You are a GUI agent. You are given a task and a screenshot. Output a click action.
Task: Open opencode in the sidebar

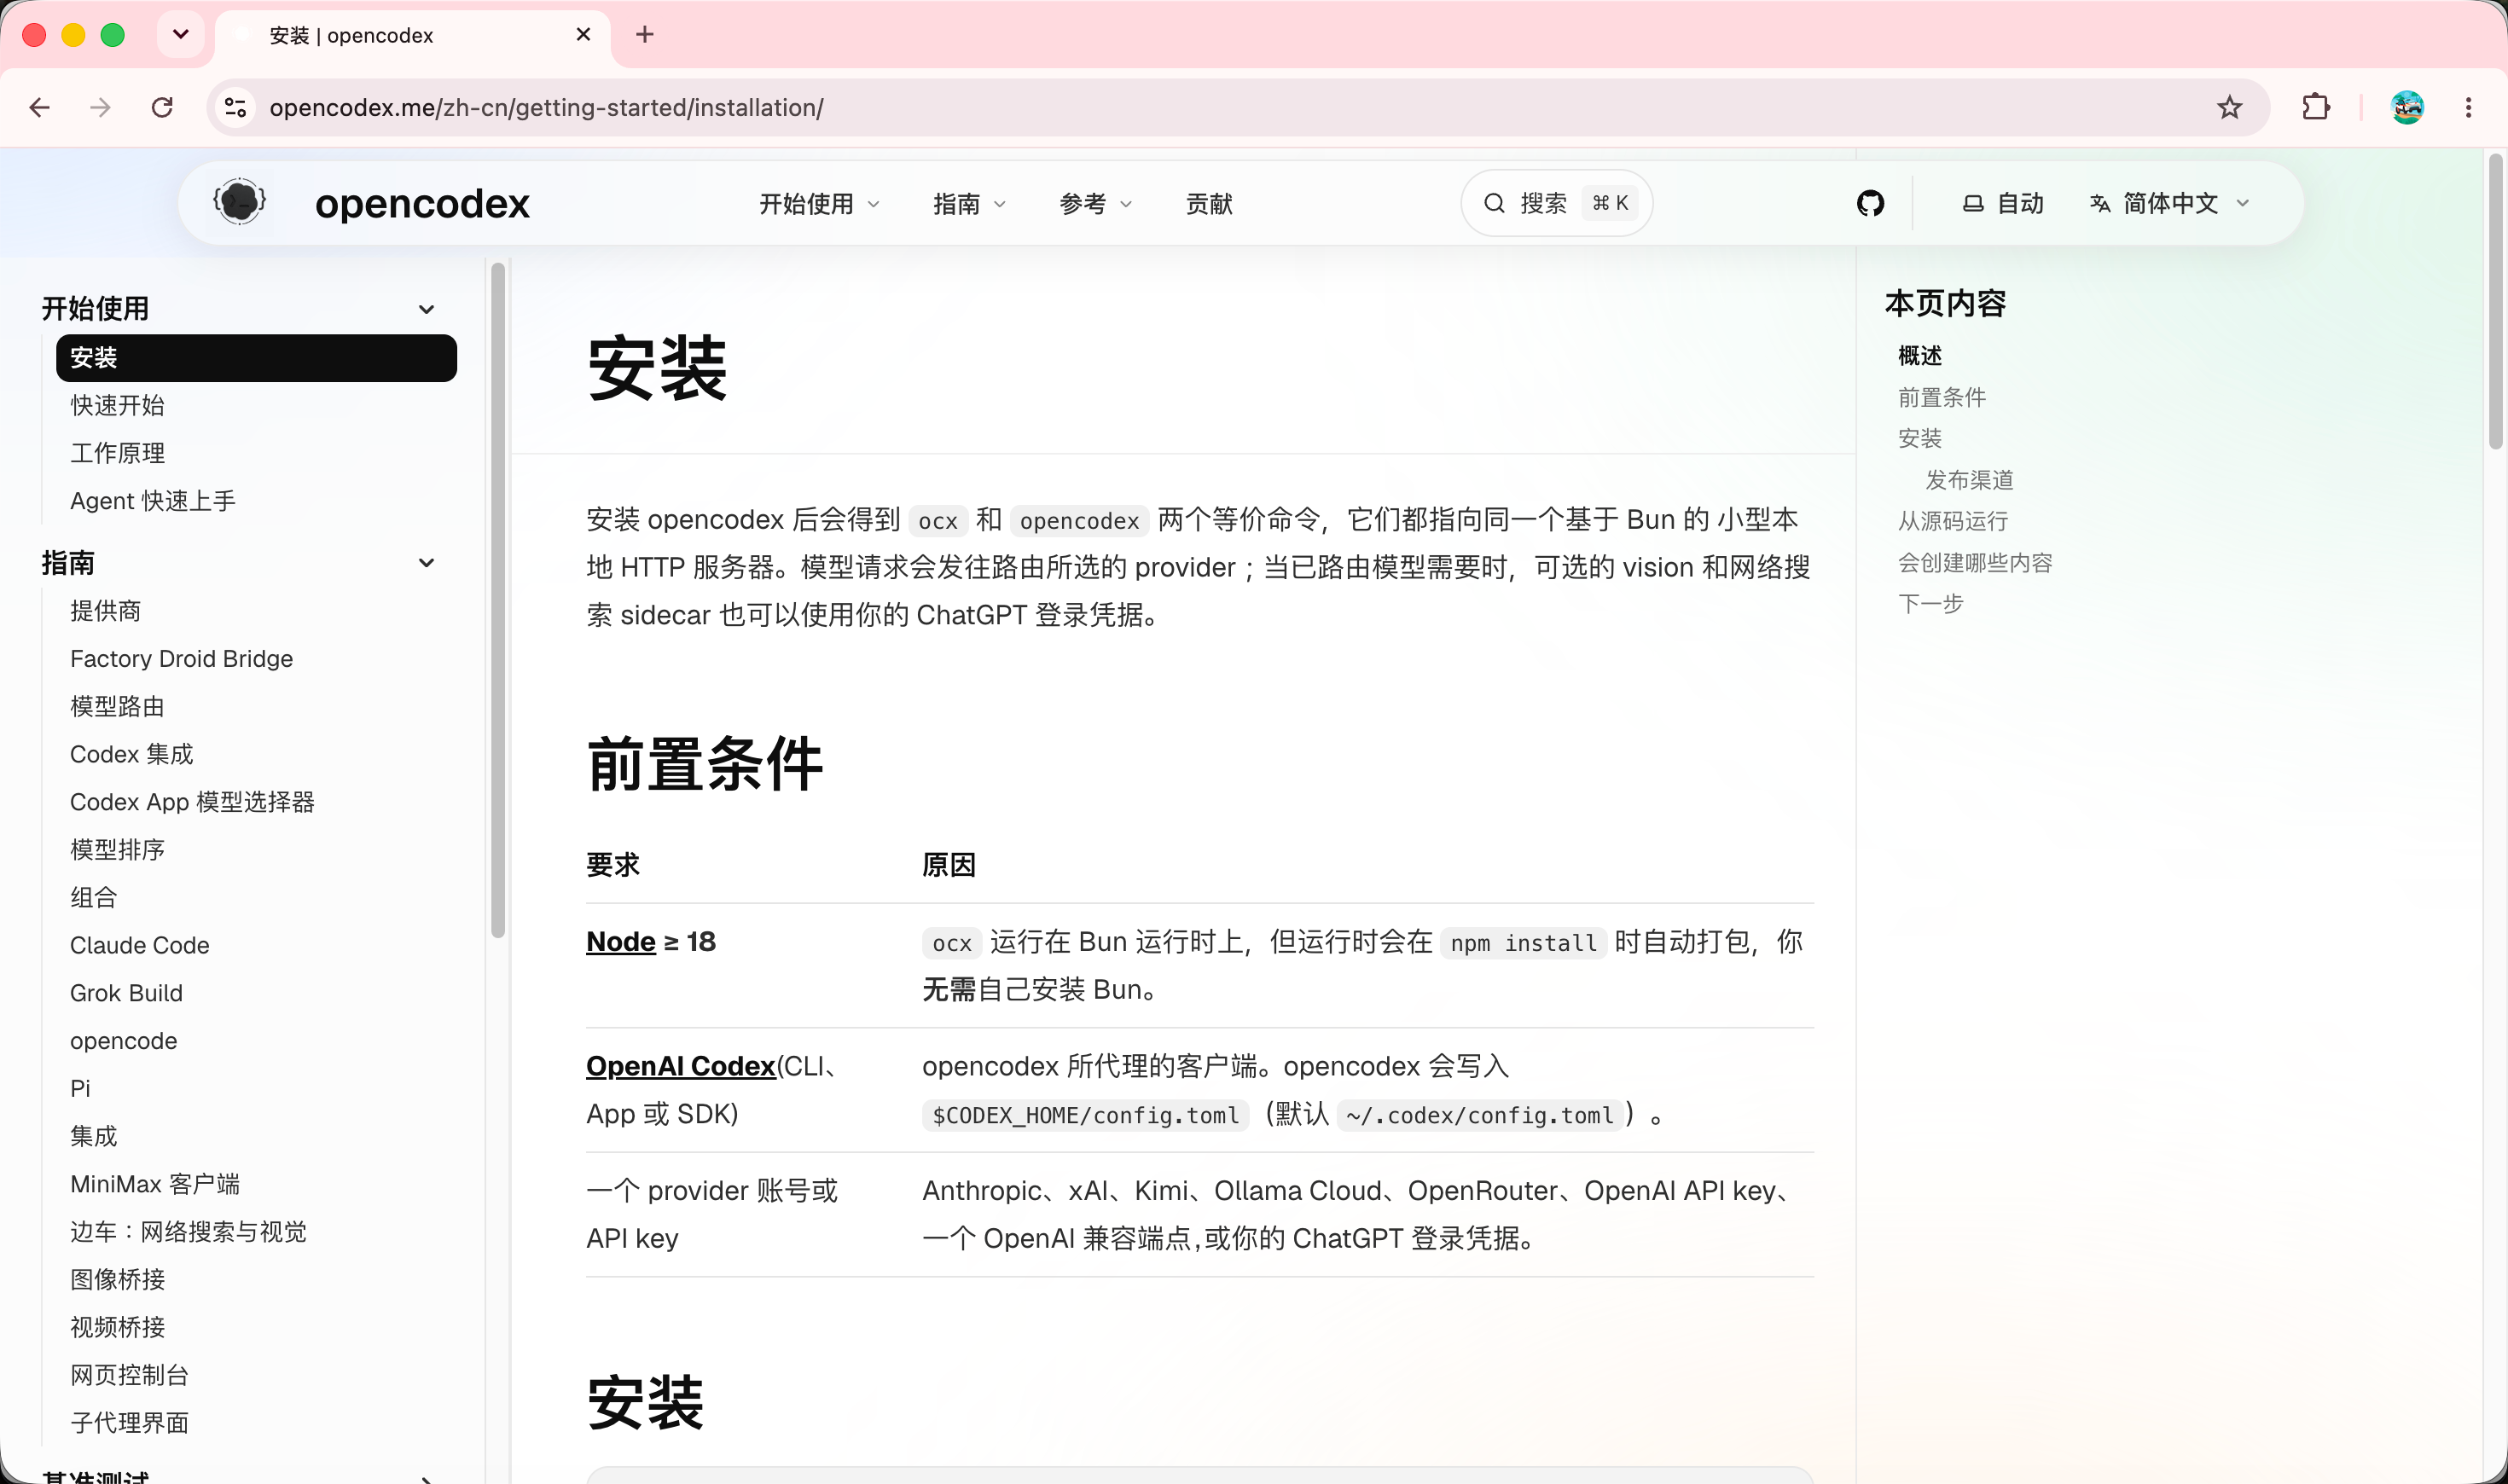coord(123,1041)
